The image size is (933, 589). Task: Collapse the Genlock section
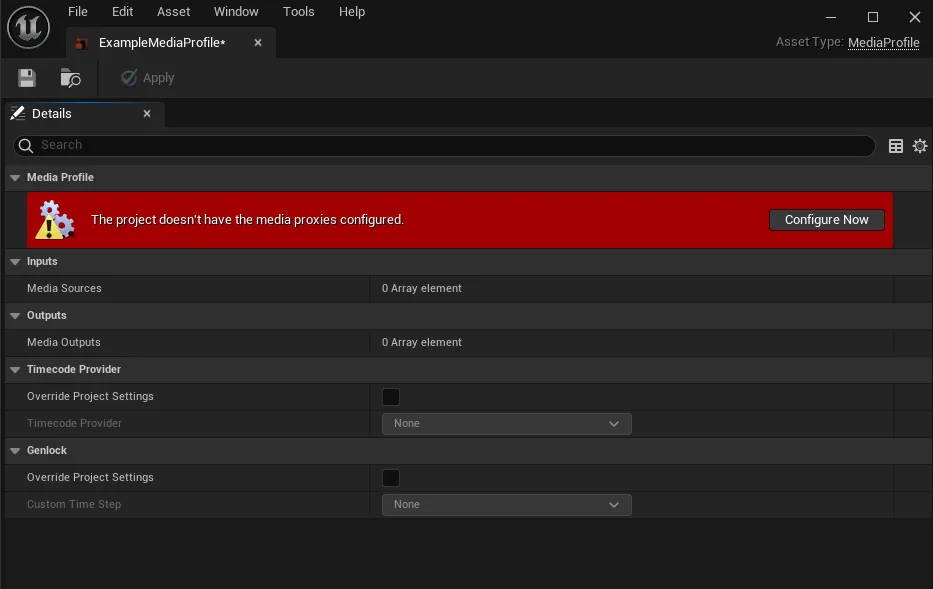(15, 450)
